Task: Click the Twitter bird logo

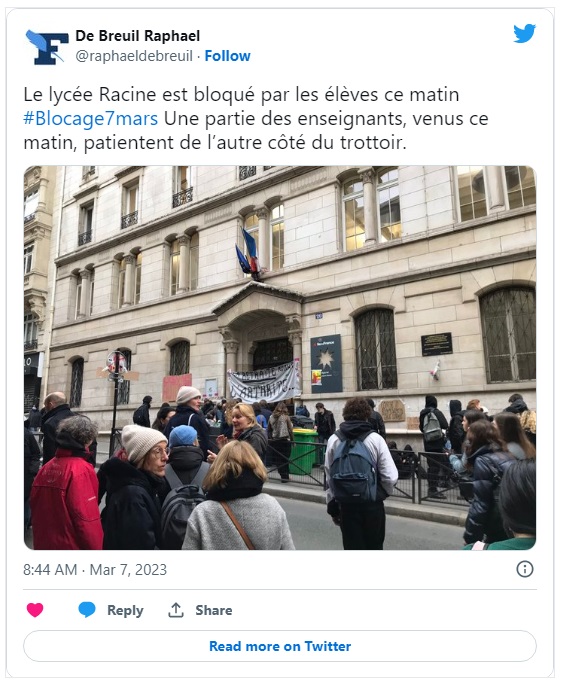Action: click(x=524, y=33)
